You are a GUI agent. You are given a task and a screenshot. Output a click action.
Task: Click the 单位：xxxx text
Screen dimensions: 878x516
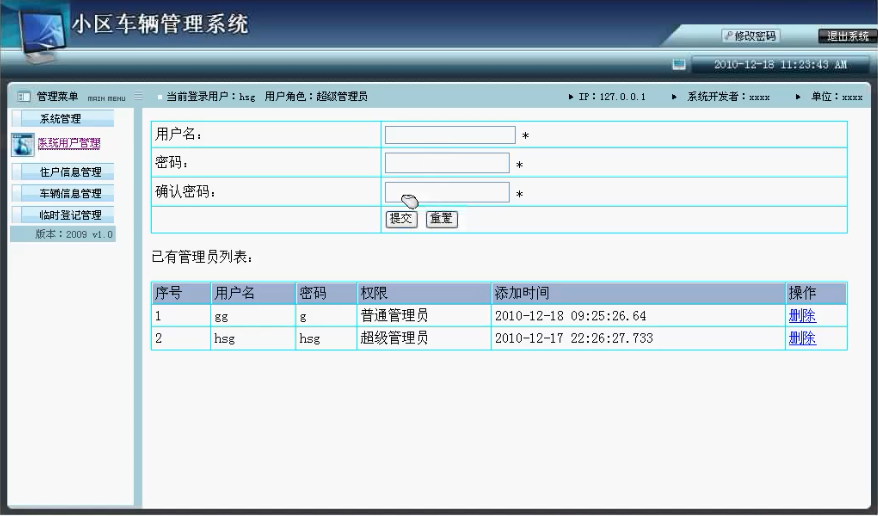click(837, 97)
